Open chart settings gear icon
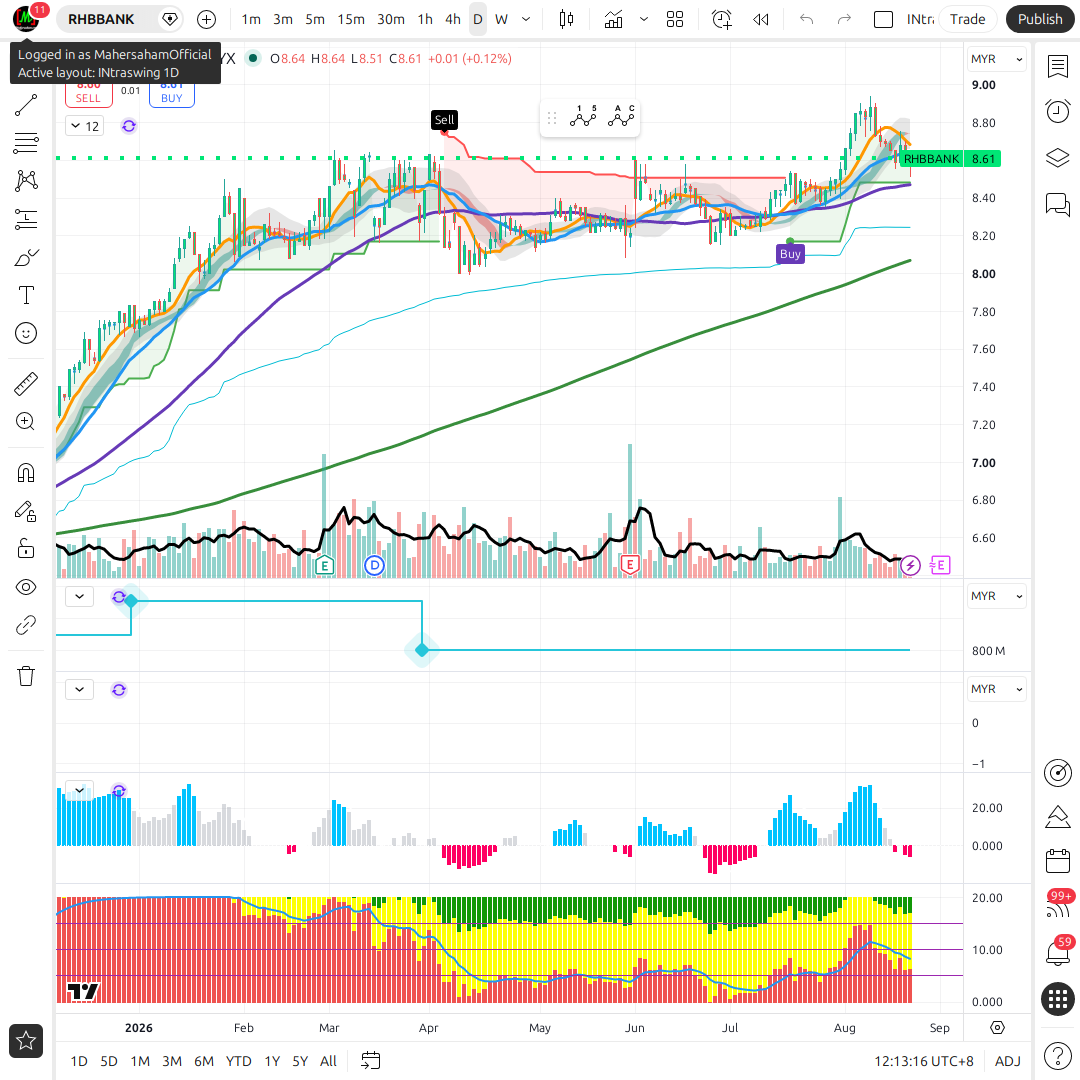1080x1080 pixels. pyautogui.click(x=997, y=1028)
